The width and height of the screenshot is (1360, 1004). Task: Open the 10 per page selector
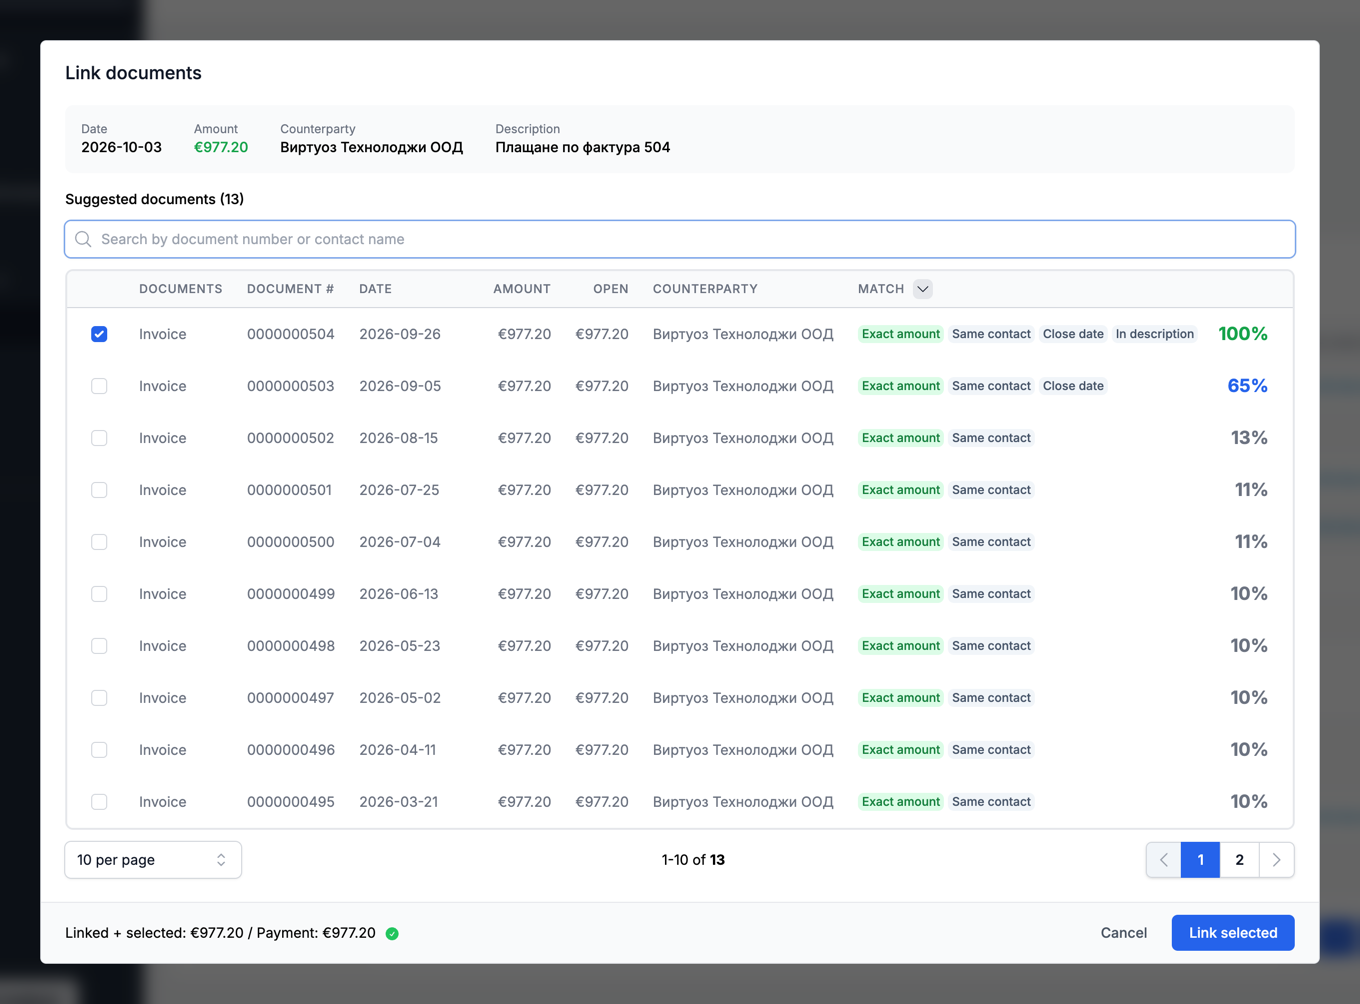click(x=153, y=860)
